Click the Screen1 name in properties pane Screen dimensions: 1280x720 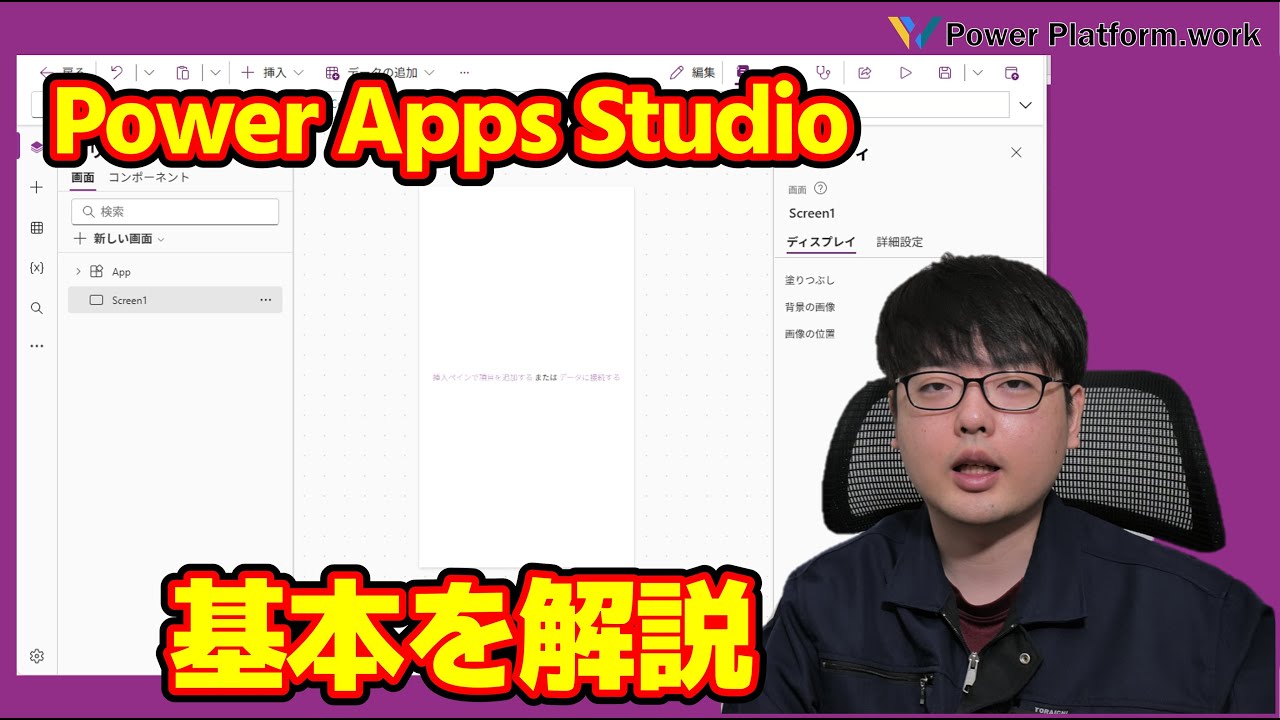click(812, 213)
